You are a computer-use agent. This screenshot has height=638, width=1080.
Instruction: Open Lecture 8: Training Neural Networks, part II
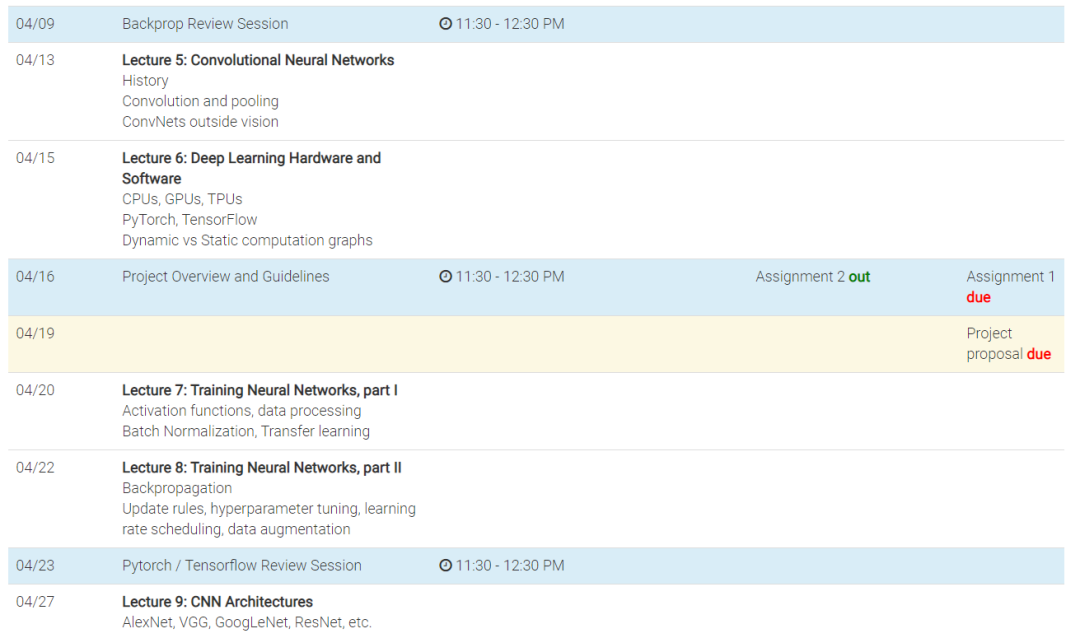pos(262,468)
